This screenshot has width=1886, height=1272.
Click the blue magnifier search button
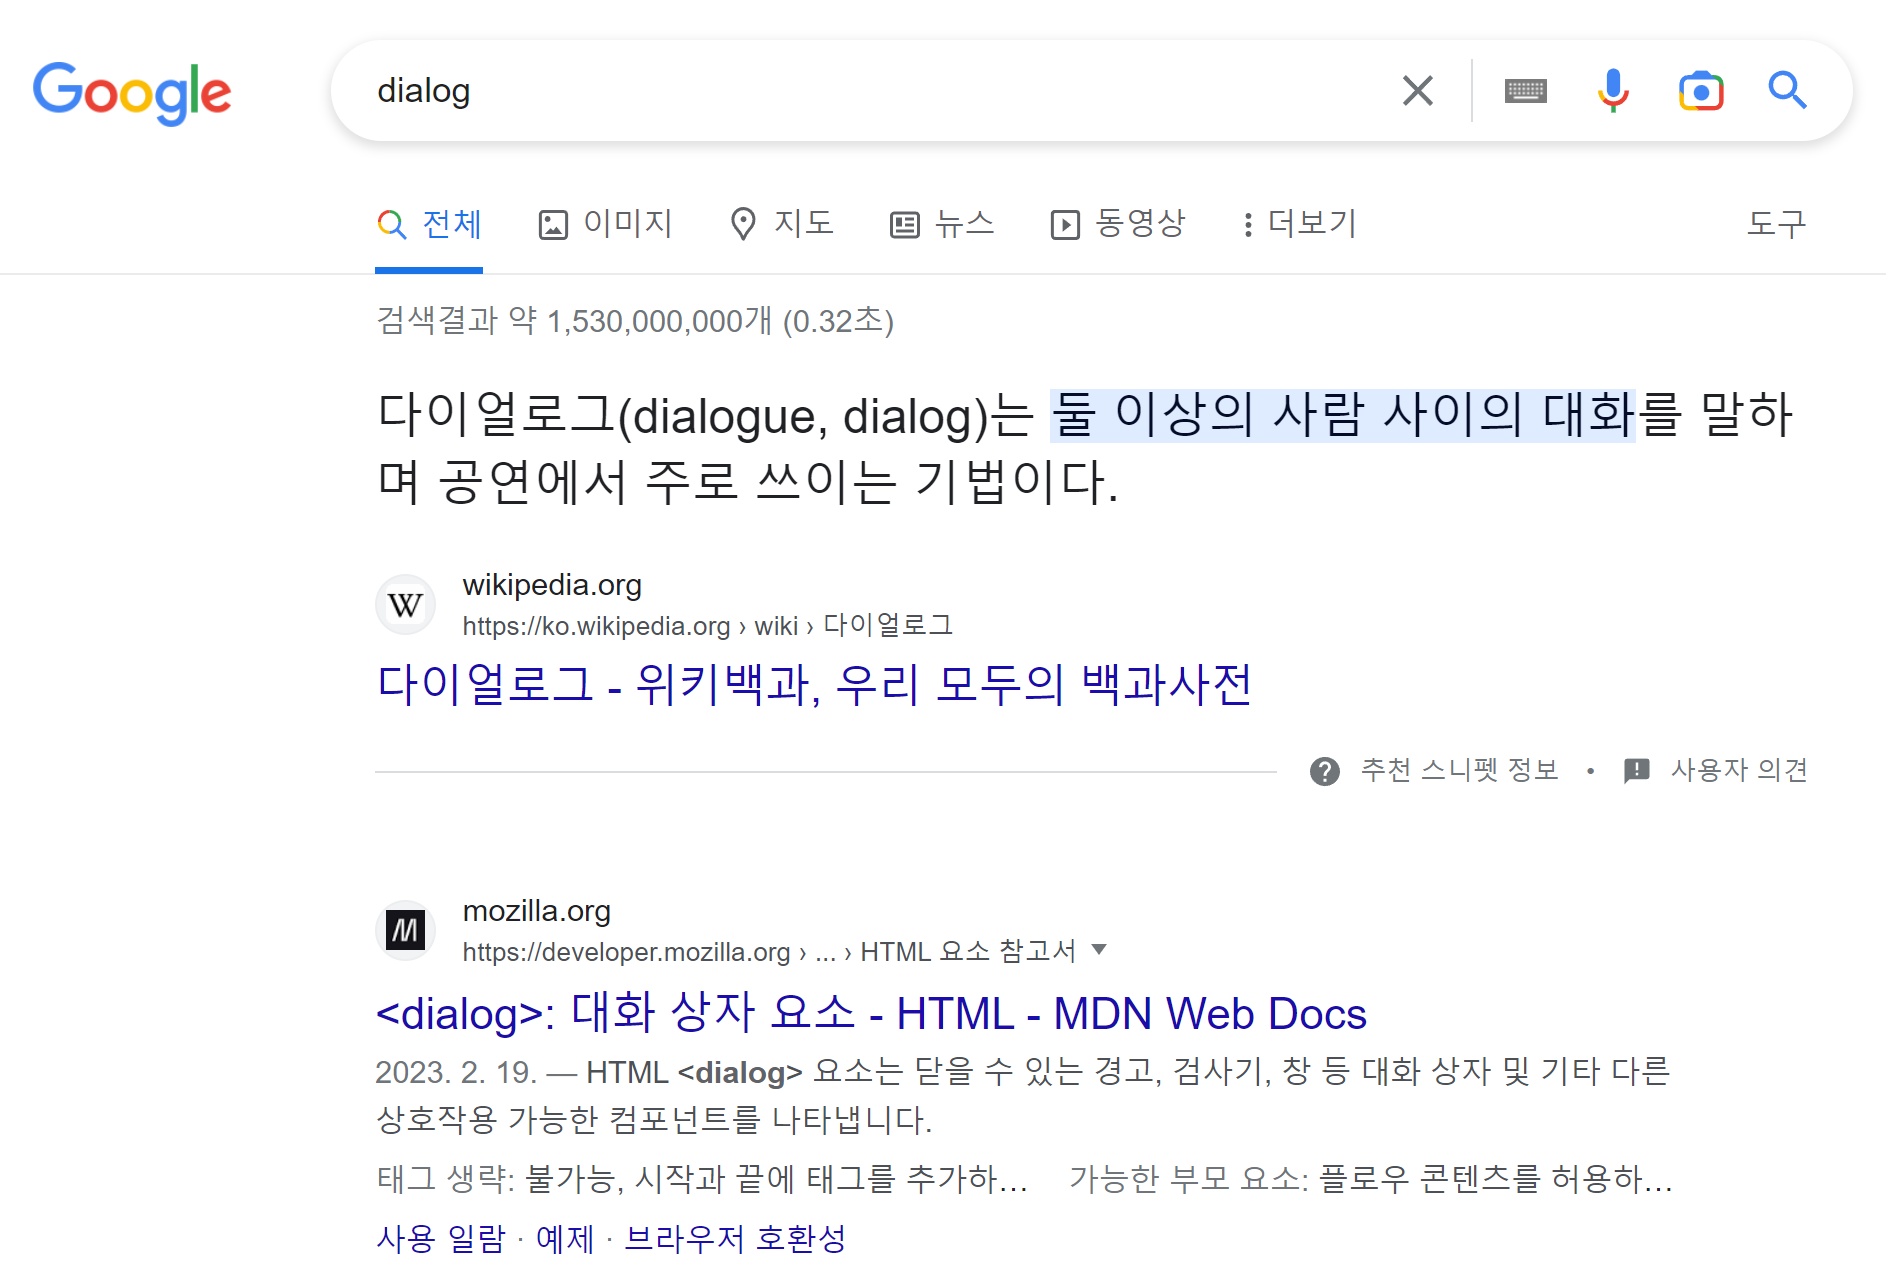click(x=1787, y=91)
